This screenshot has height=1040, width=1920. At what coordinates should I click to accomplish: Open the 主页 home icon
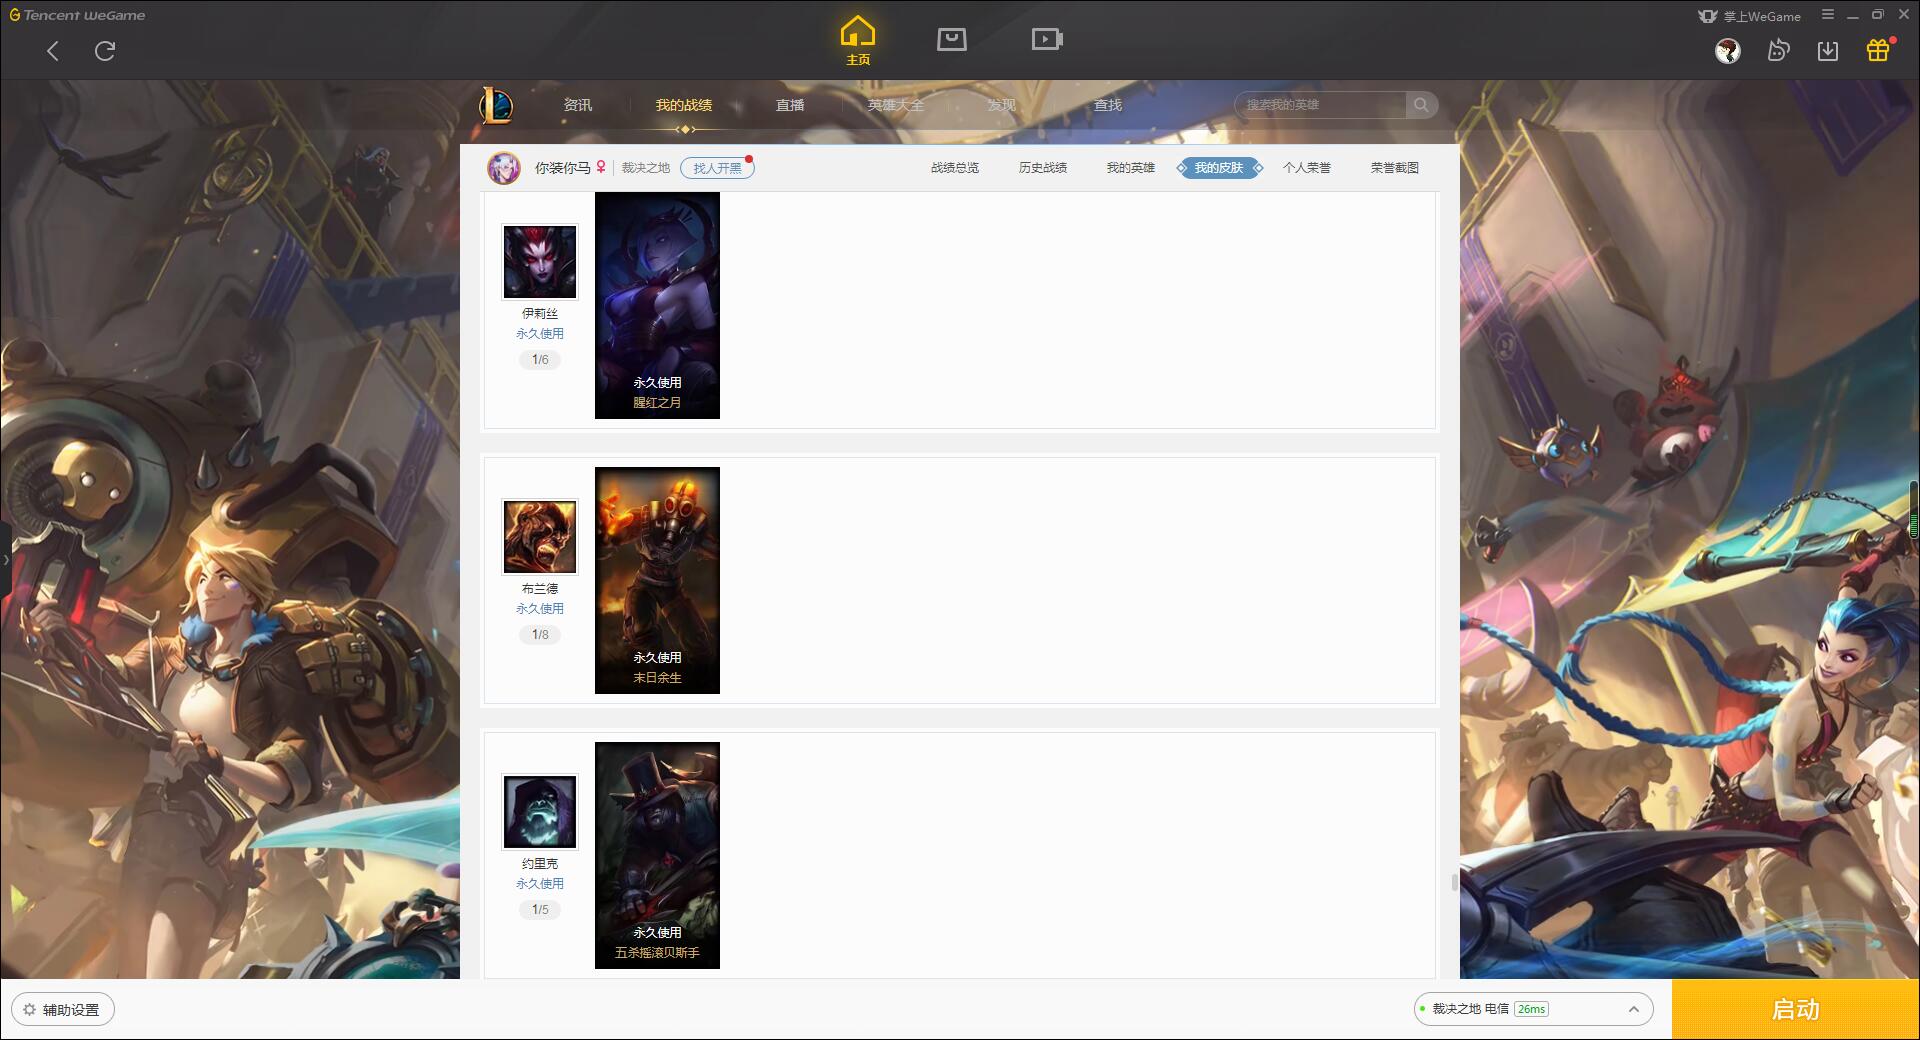[858, 40]
